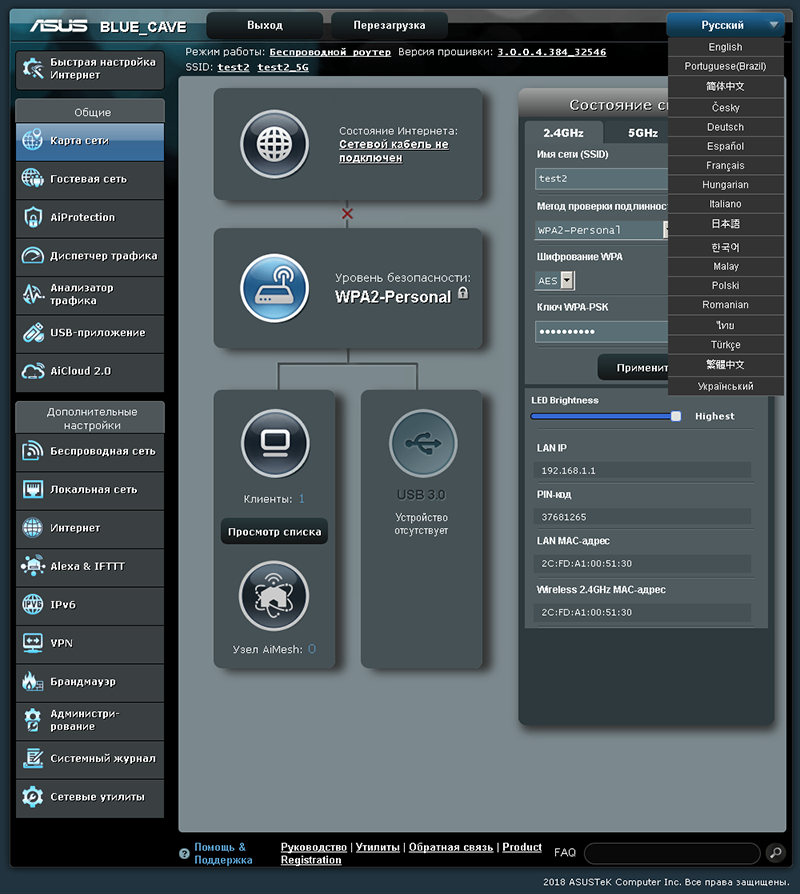
Task: Click the 'Перезагрузка' reboot button
Action: 389,26
